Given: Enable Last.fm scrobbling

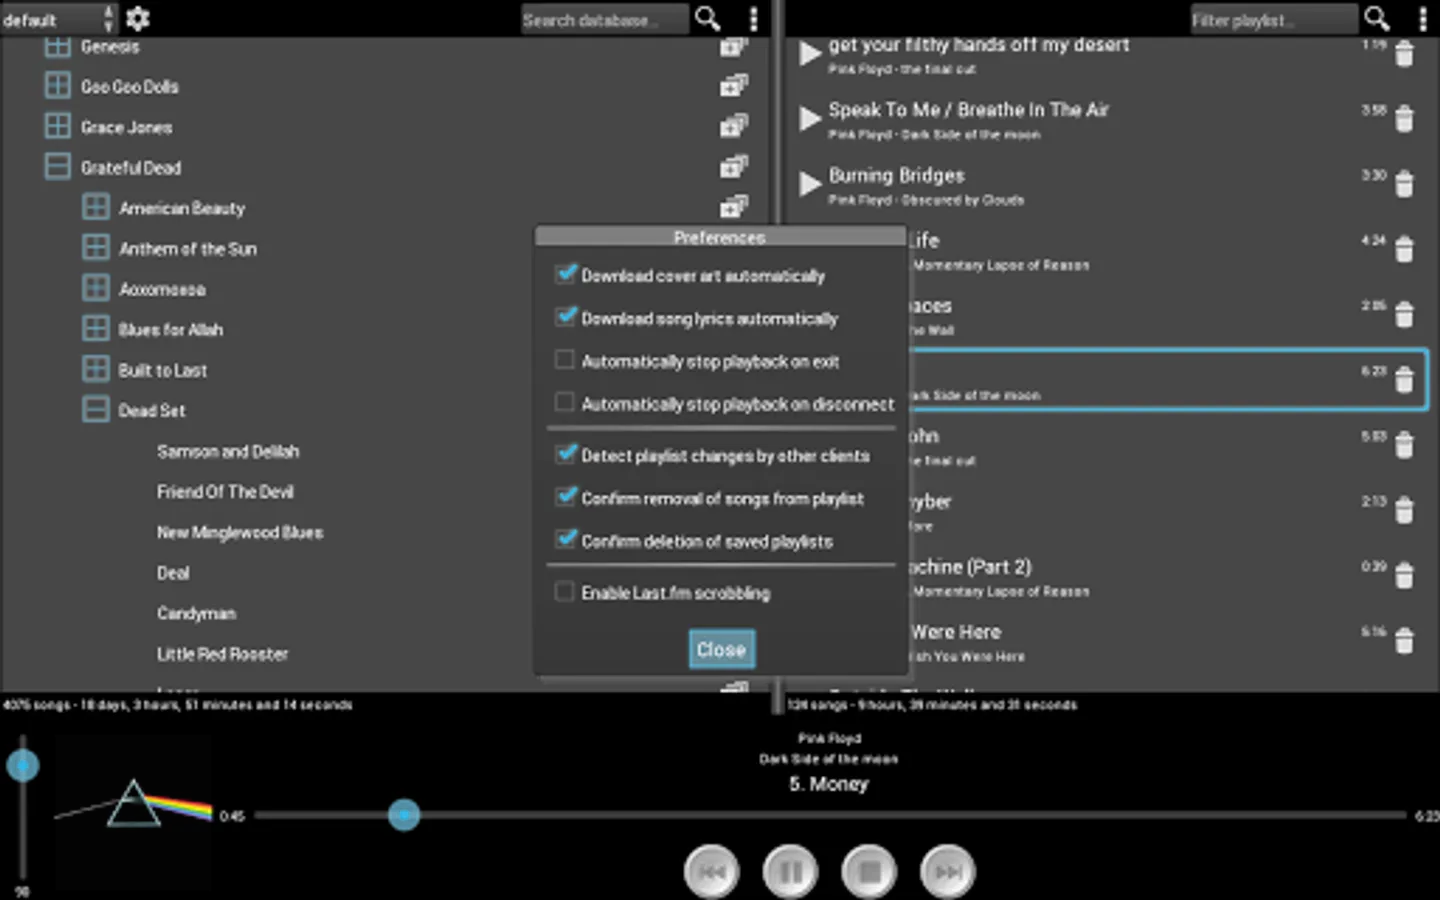Looking at the screenshot, I should click(565, 592).
